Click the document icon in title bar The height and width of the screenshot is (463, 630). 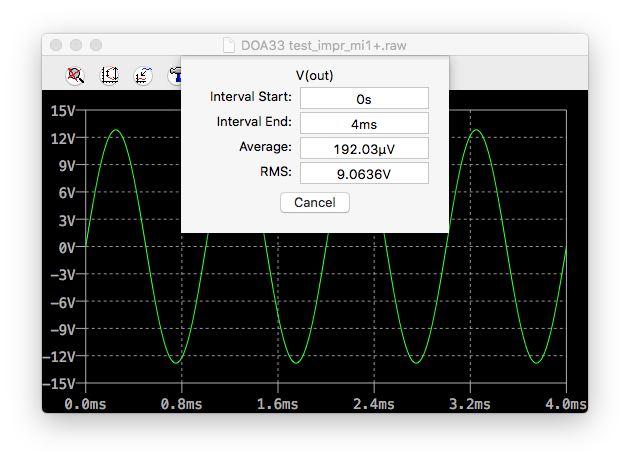tap(229, 45)
